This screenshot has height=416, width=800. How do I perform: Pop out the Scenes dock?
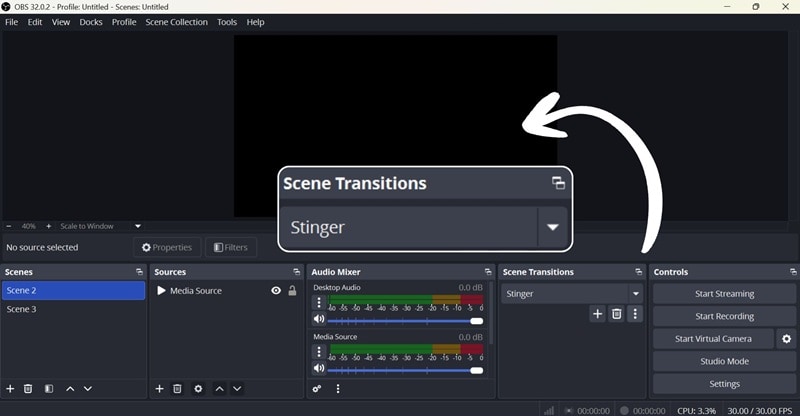click(139, 272)
